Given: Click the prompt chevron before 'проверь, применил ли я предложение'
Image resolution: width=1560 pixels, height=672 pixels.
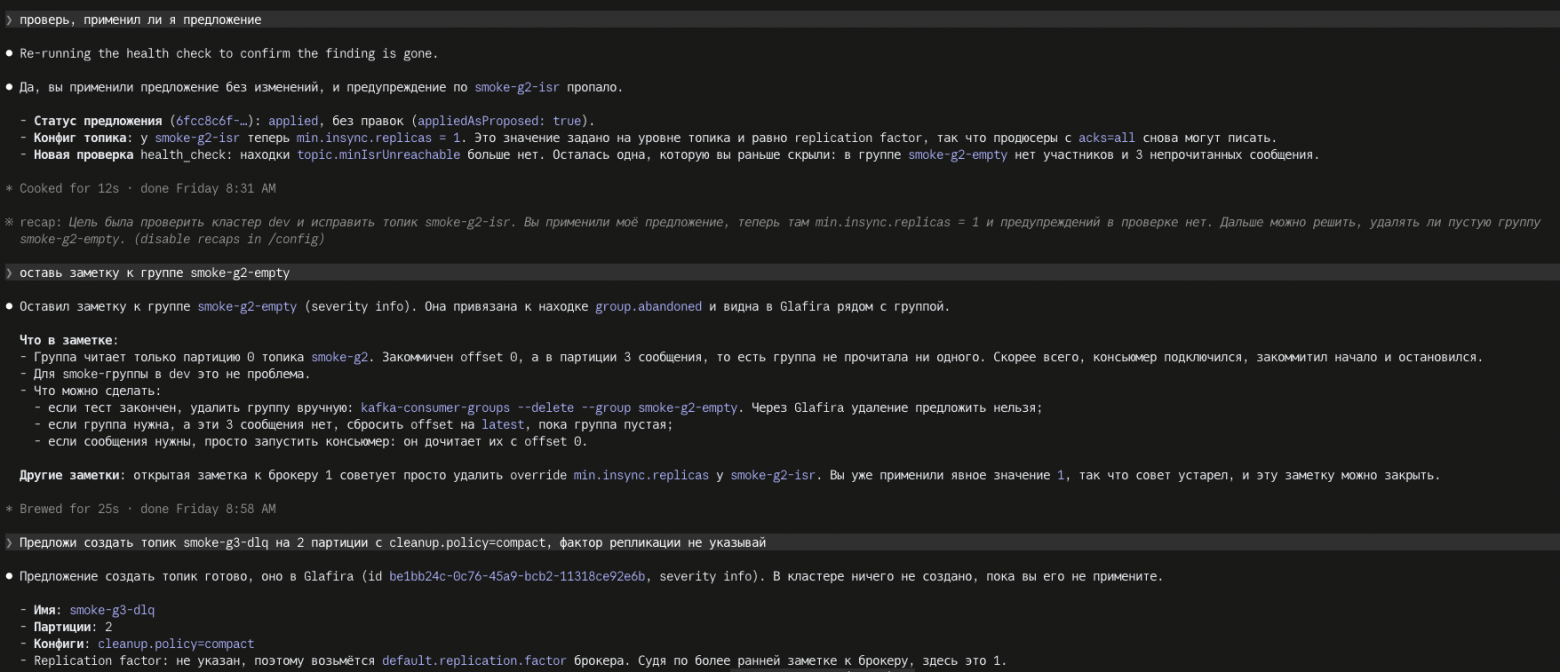Looking at the screenshot, I should (x=9, y=19).
